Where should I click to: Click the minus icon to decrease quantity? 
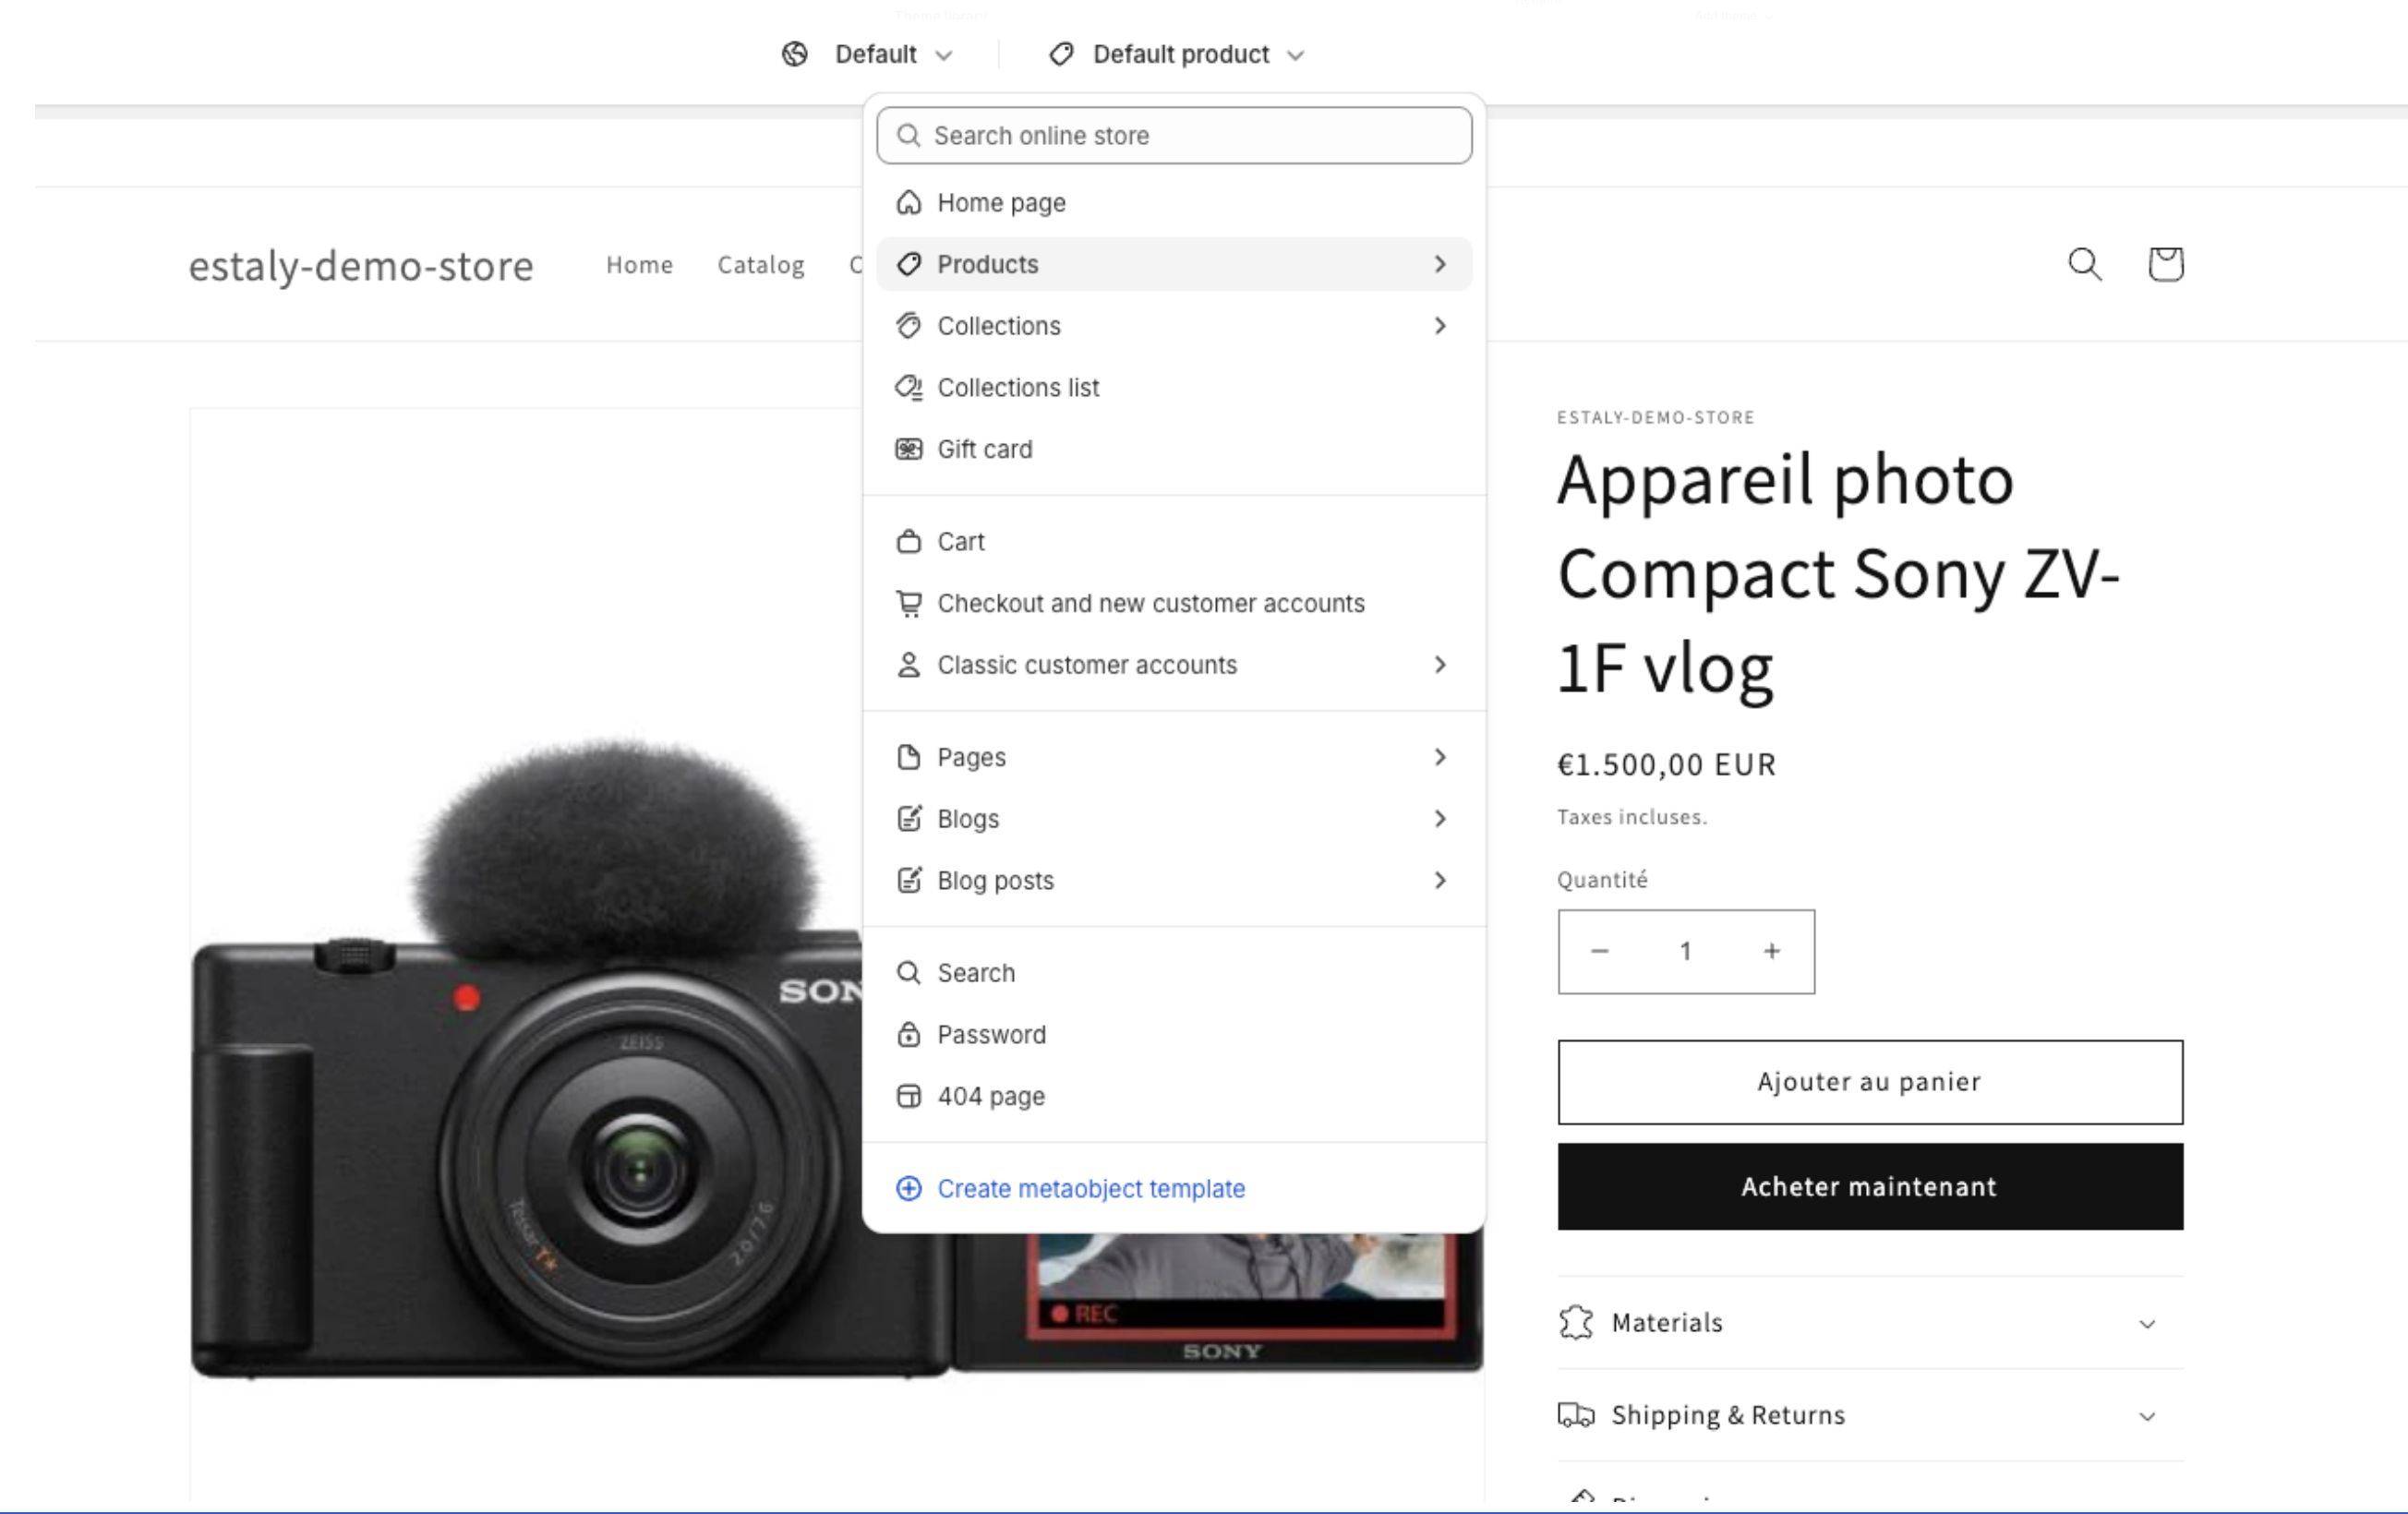1600,951
